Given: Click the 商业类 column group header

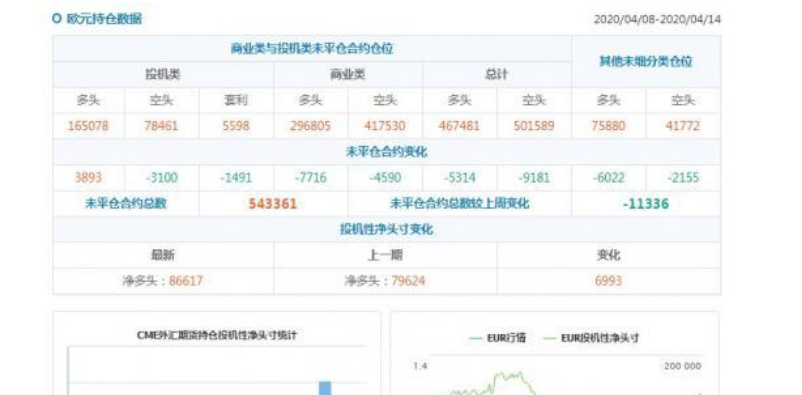Looking at the screenshot, I should click(x=348, y=74).
